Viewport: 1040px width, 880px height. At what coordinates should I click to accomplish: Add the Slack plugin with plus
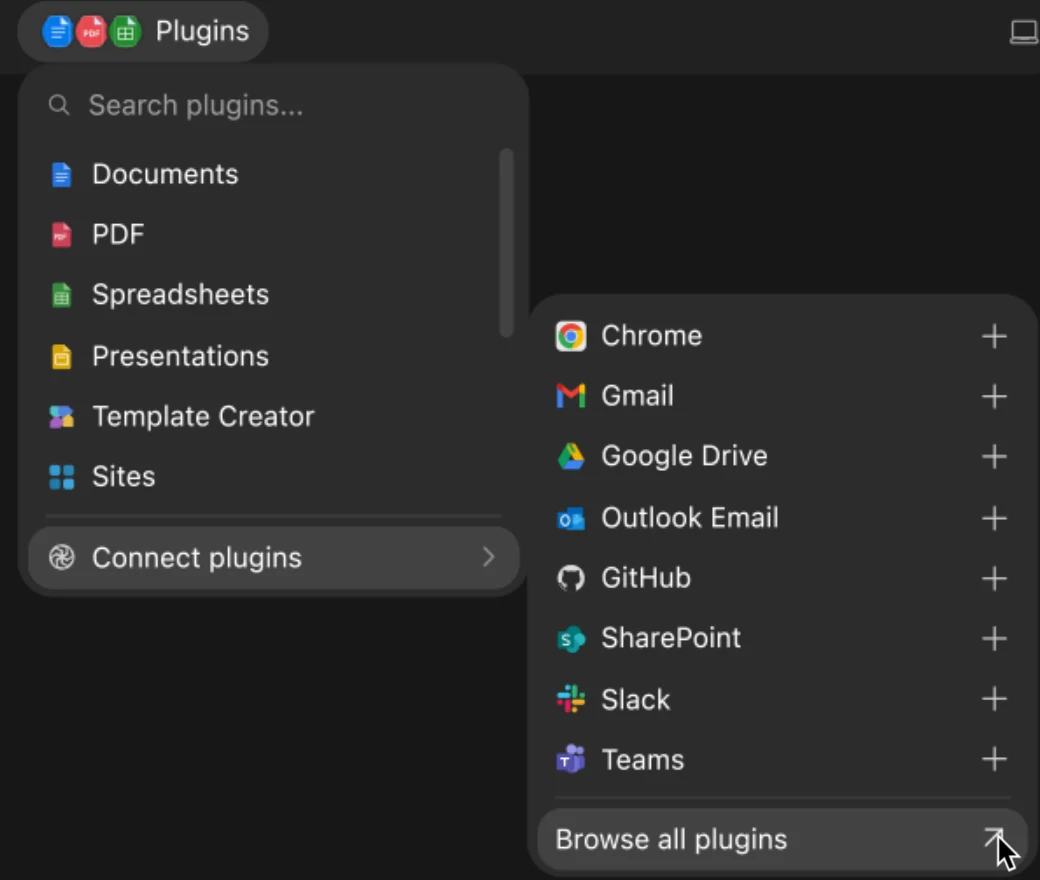994,699
